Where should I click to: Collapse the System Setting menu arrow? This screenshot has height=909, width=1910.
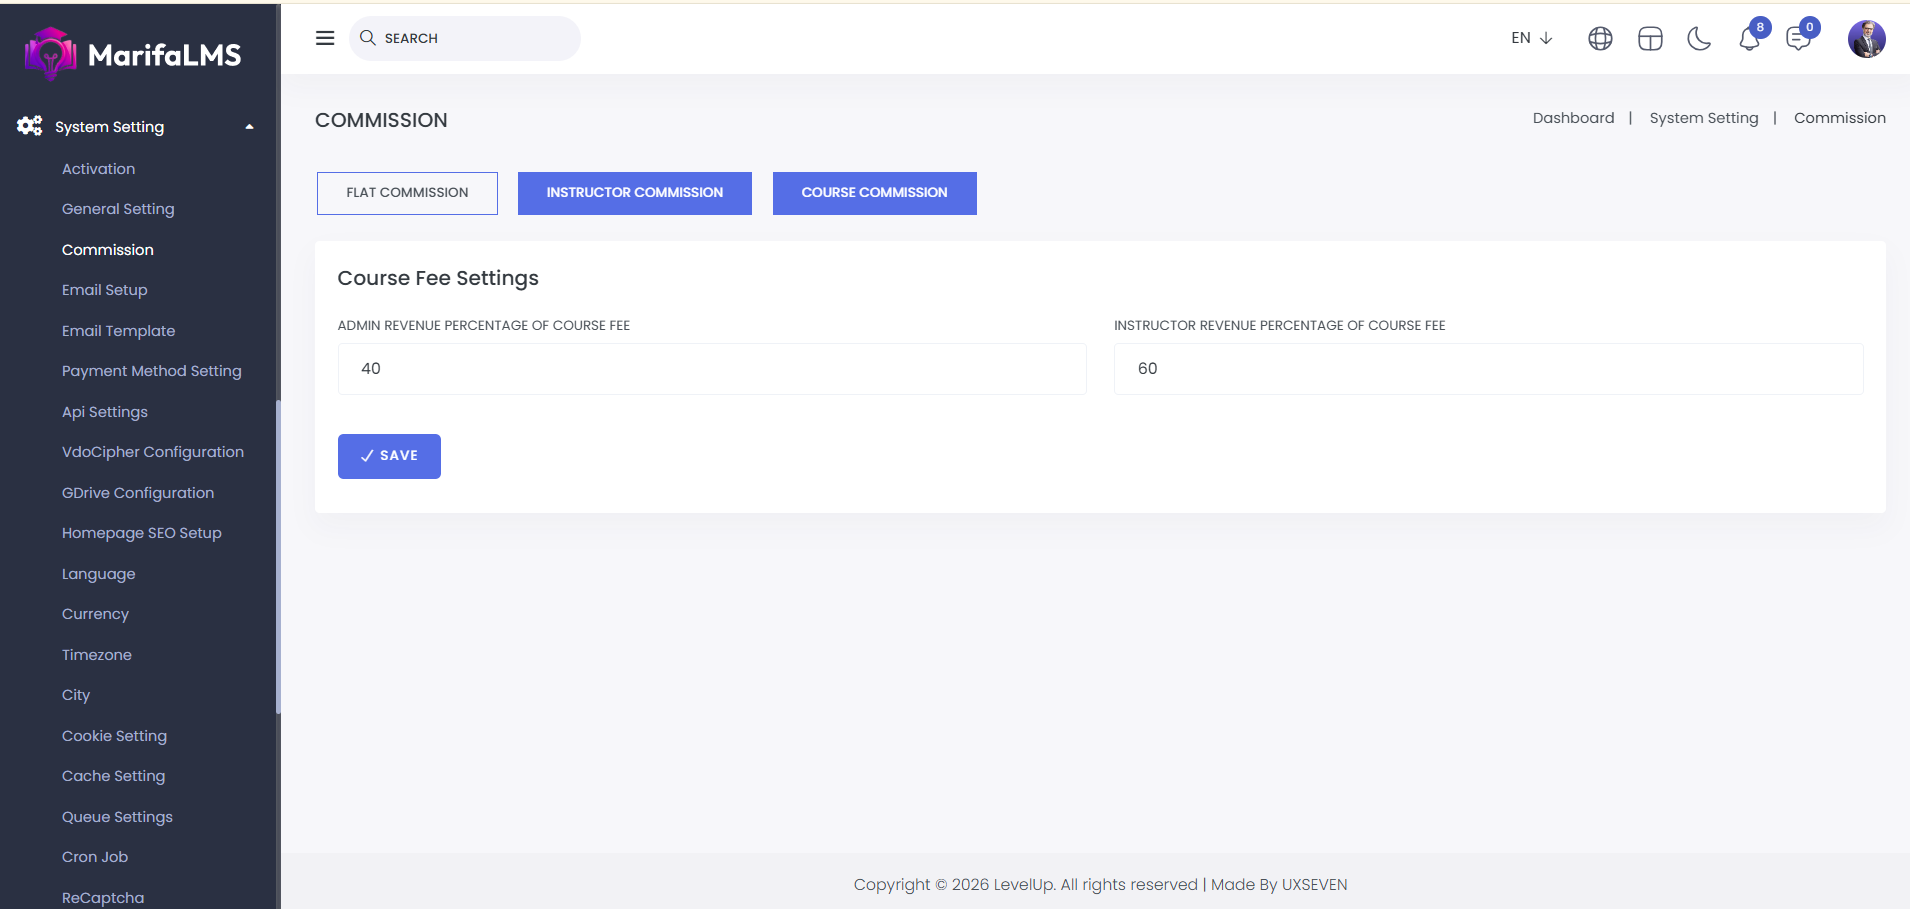[x=249, y=127]
